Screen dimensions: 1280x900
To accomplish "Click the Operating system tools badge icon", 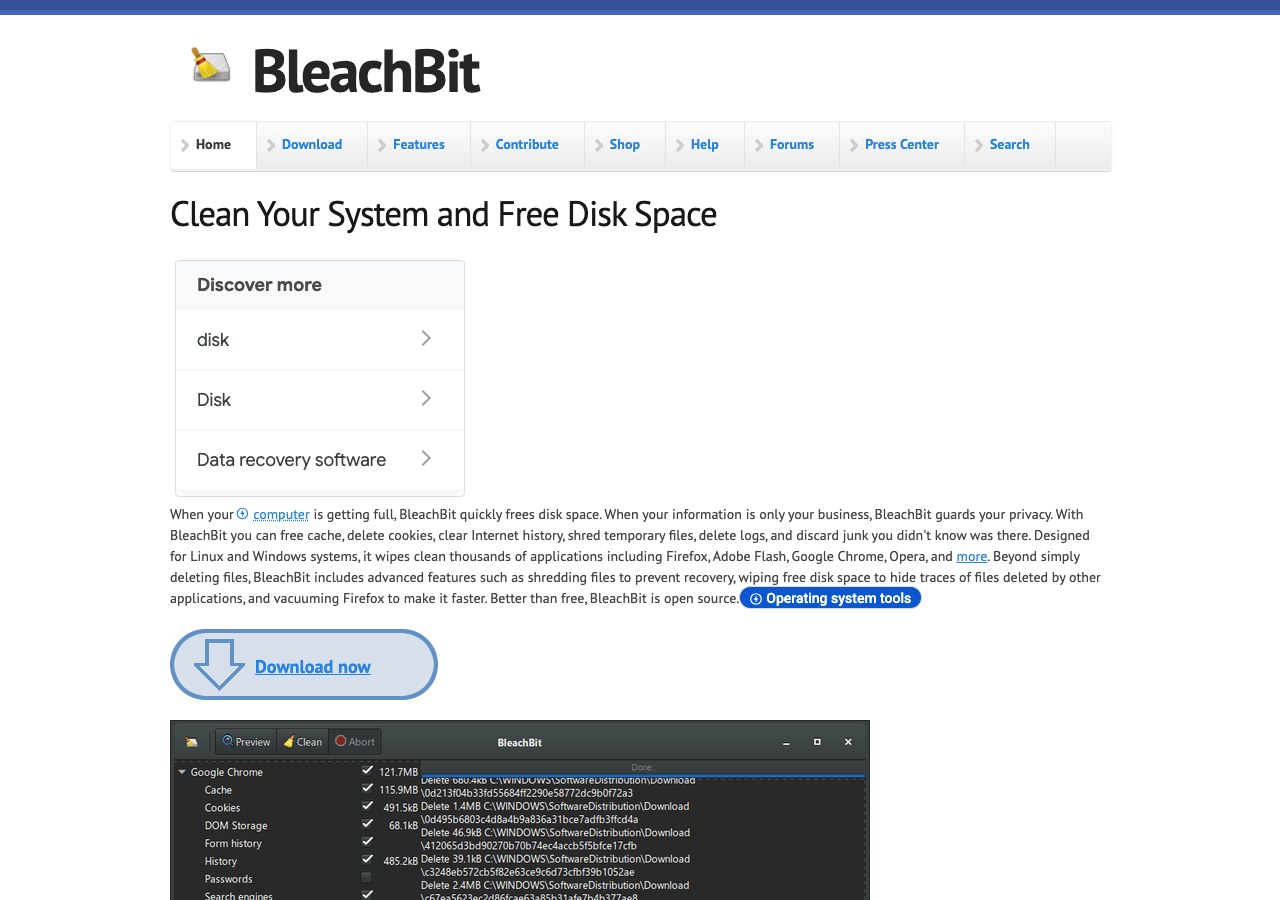I will pyautogui.click(x=756, y=598).
